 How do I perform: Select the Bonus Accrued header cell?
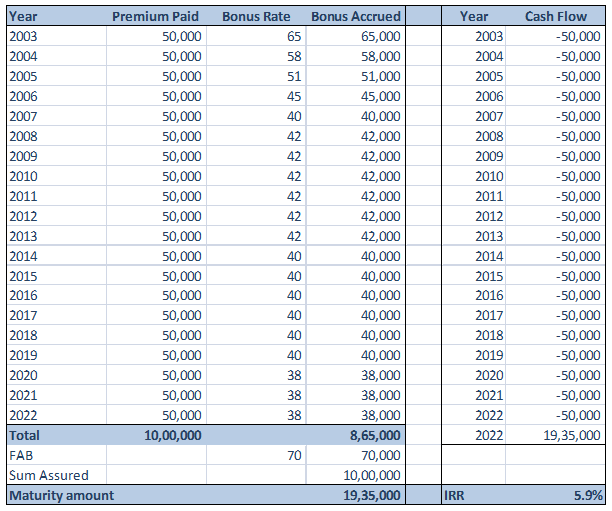355,16
